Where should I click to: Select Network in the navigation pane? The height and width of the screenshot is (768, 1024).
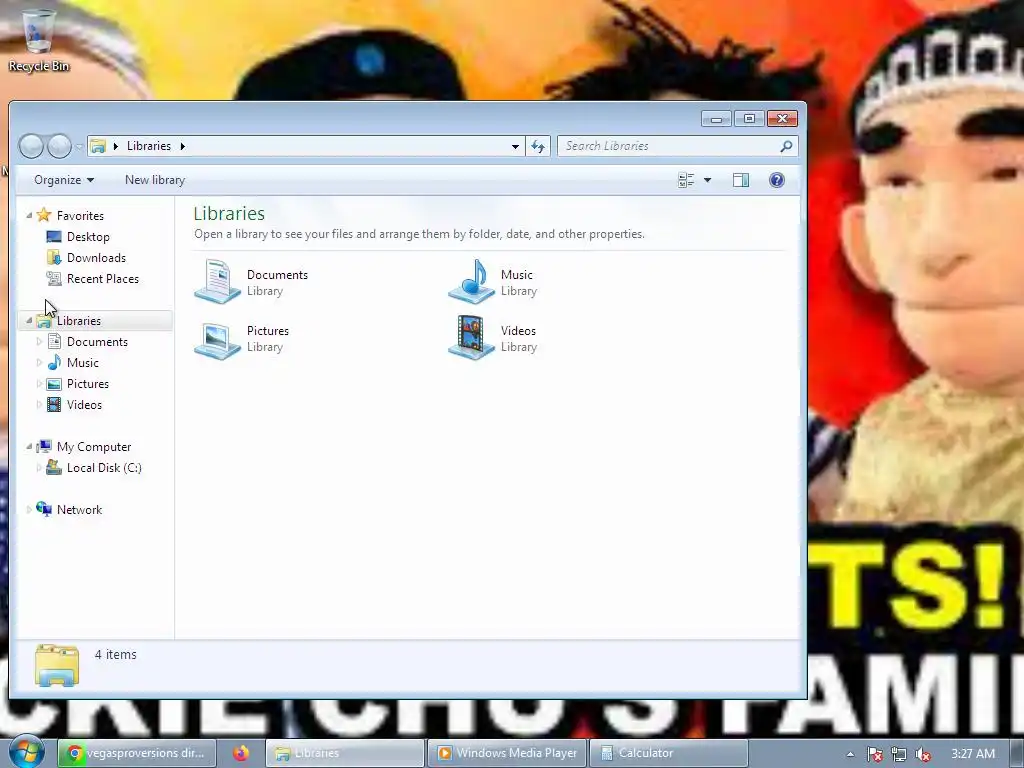pos(79,509)
